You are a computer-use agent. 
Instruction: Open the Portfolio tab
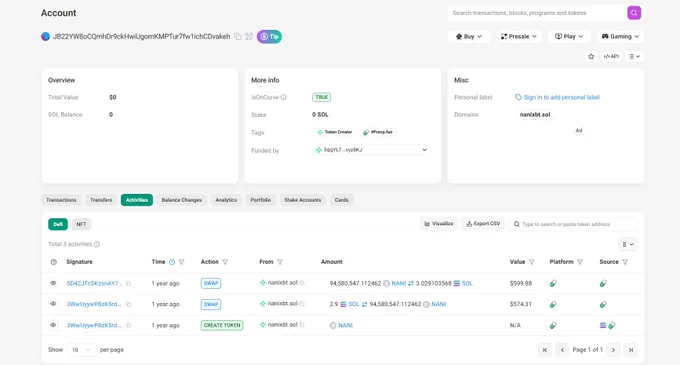(x=261, y=200)
